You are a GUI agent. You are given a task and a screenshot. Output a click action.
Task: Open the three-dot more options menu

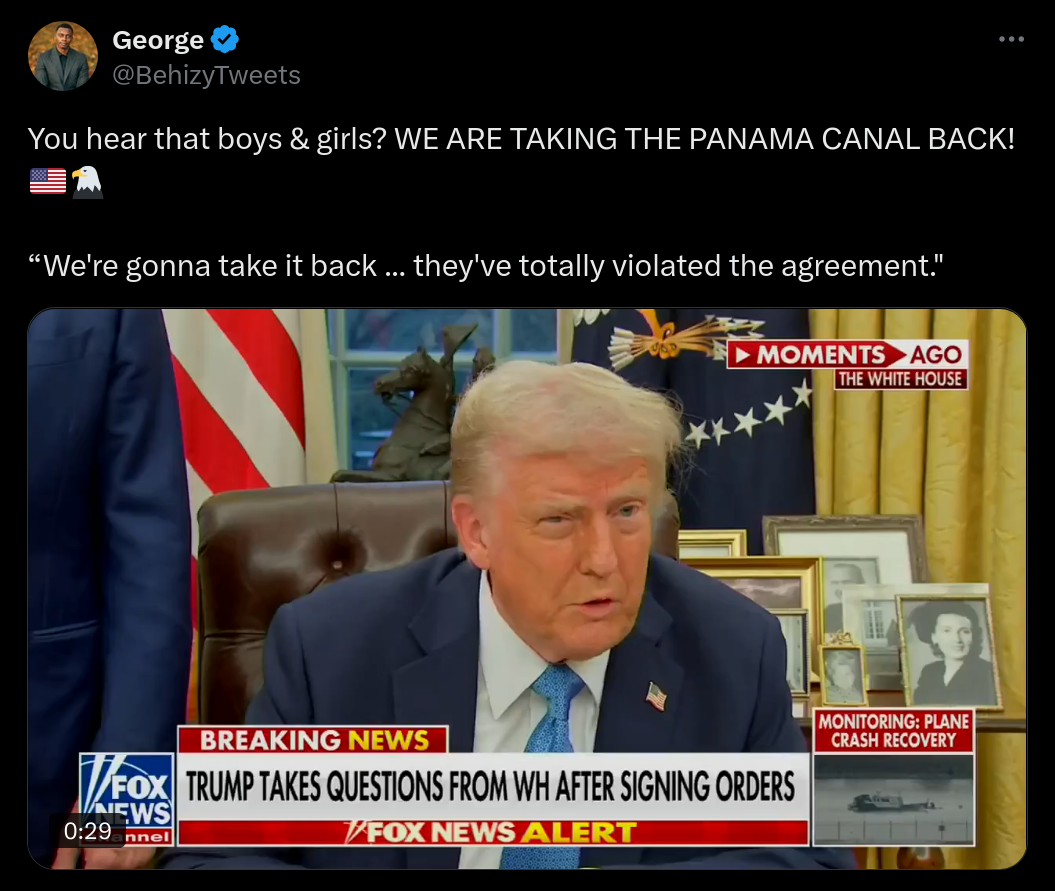(x=1011, y=40)
